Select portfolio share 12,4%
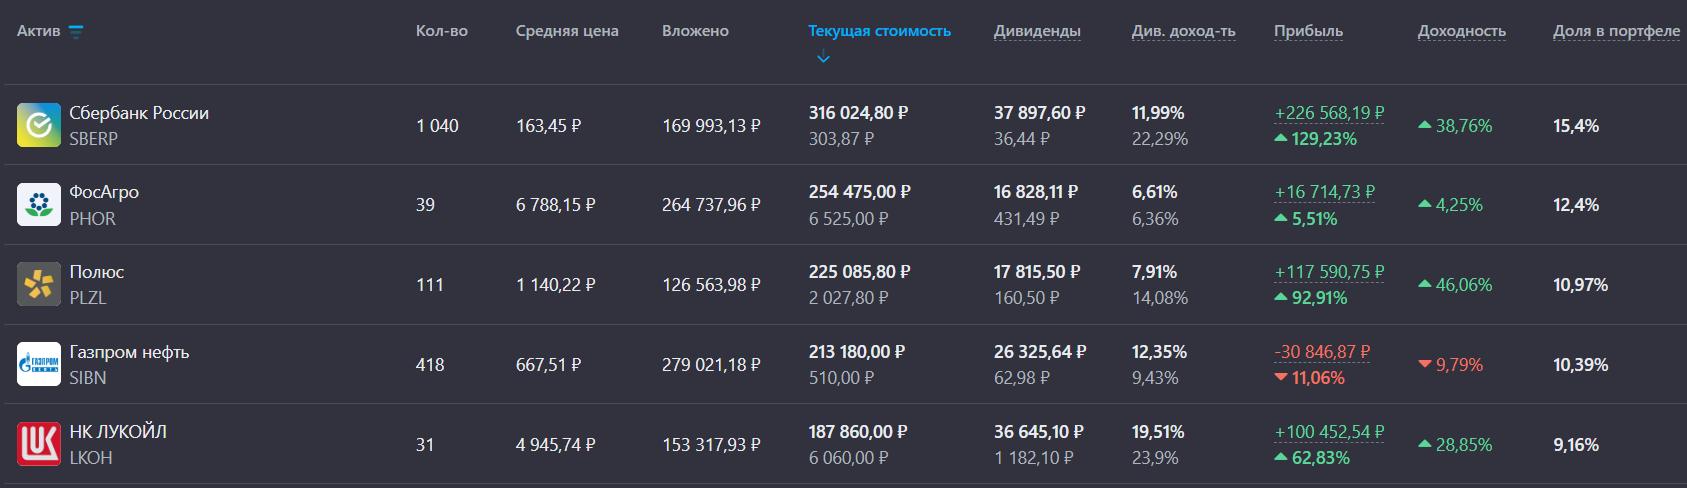Image resolution: width=1687 pixels, height=488 pixels. click(1576, 205)
